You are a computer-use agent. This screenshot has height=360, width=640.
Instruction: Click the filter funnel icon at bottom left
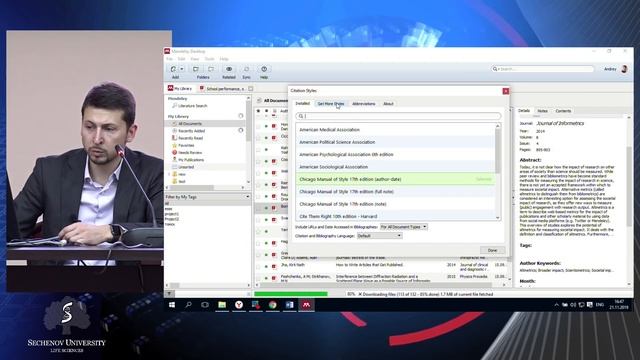pyautogui.click(x=169, y=294)
